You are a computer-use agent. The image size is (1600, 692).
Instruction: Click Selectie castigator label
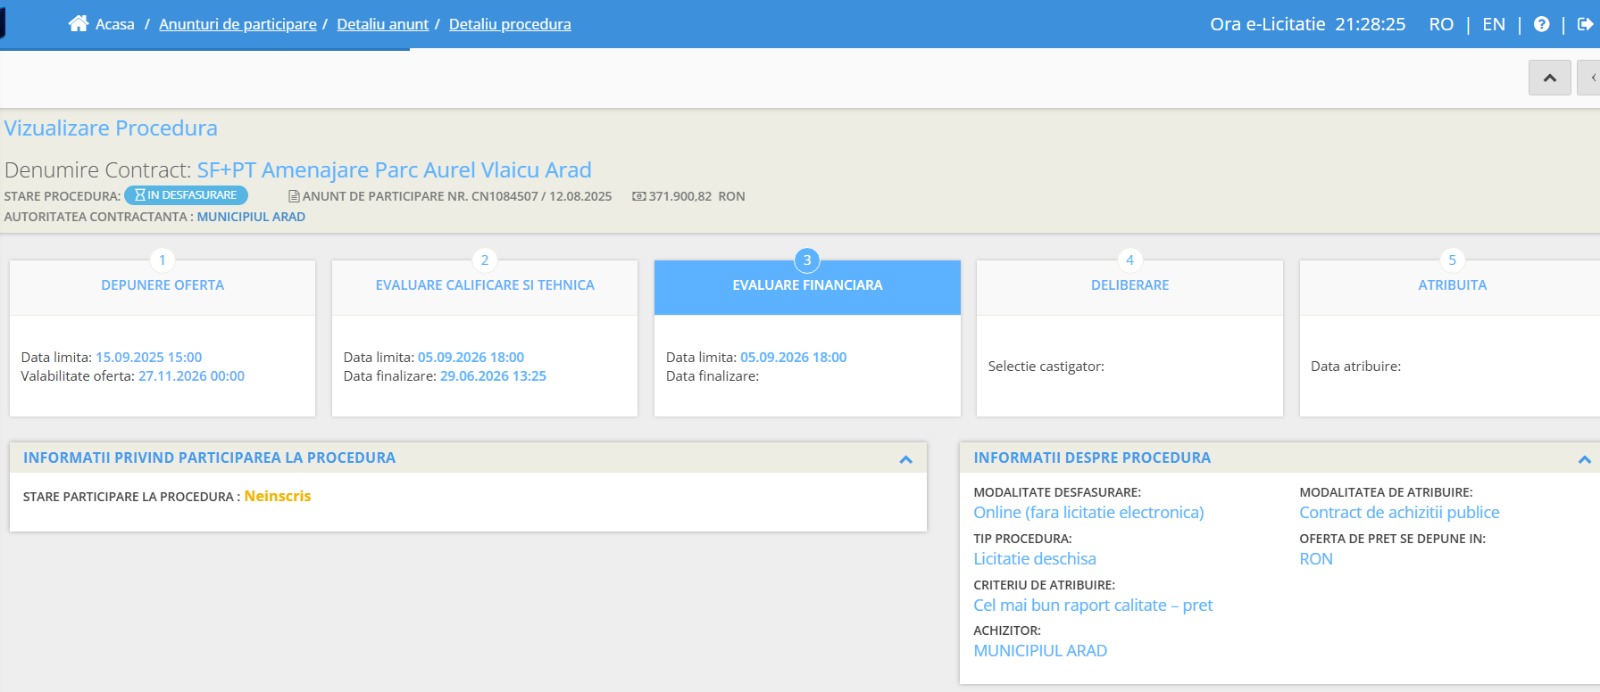click(x=1046, y=366)
